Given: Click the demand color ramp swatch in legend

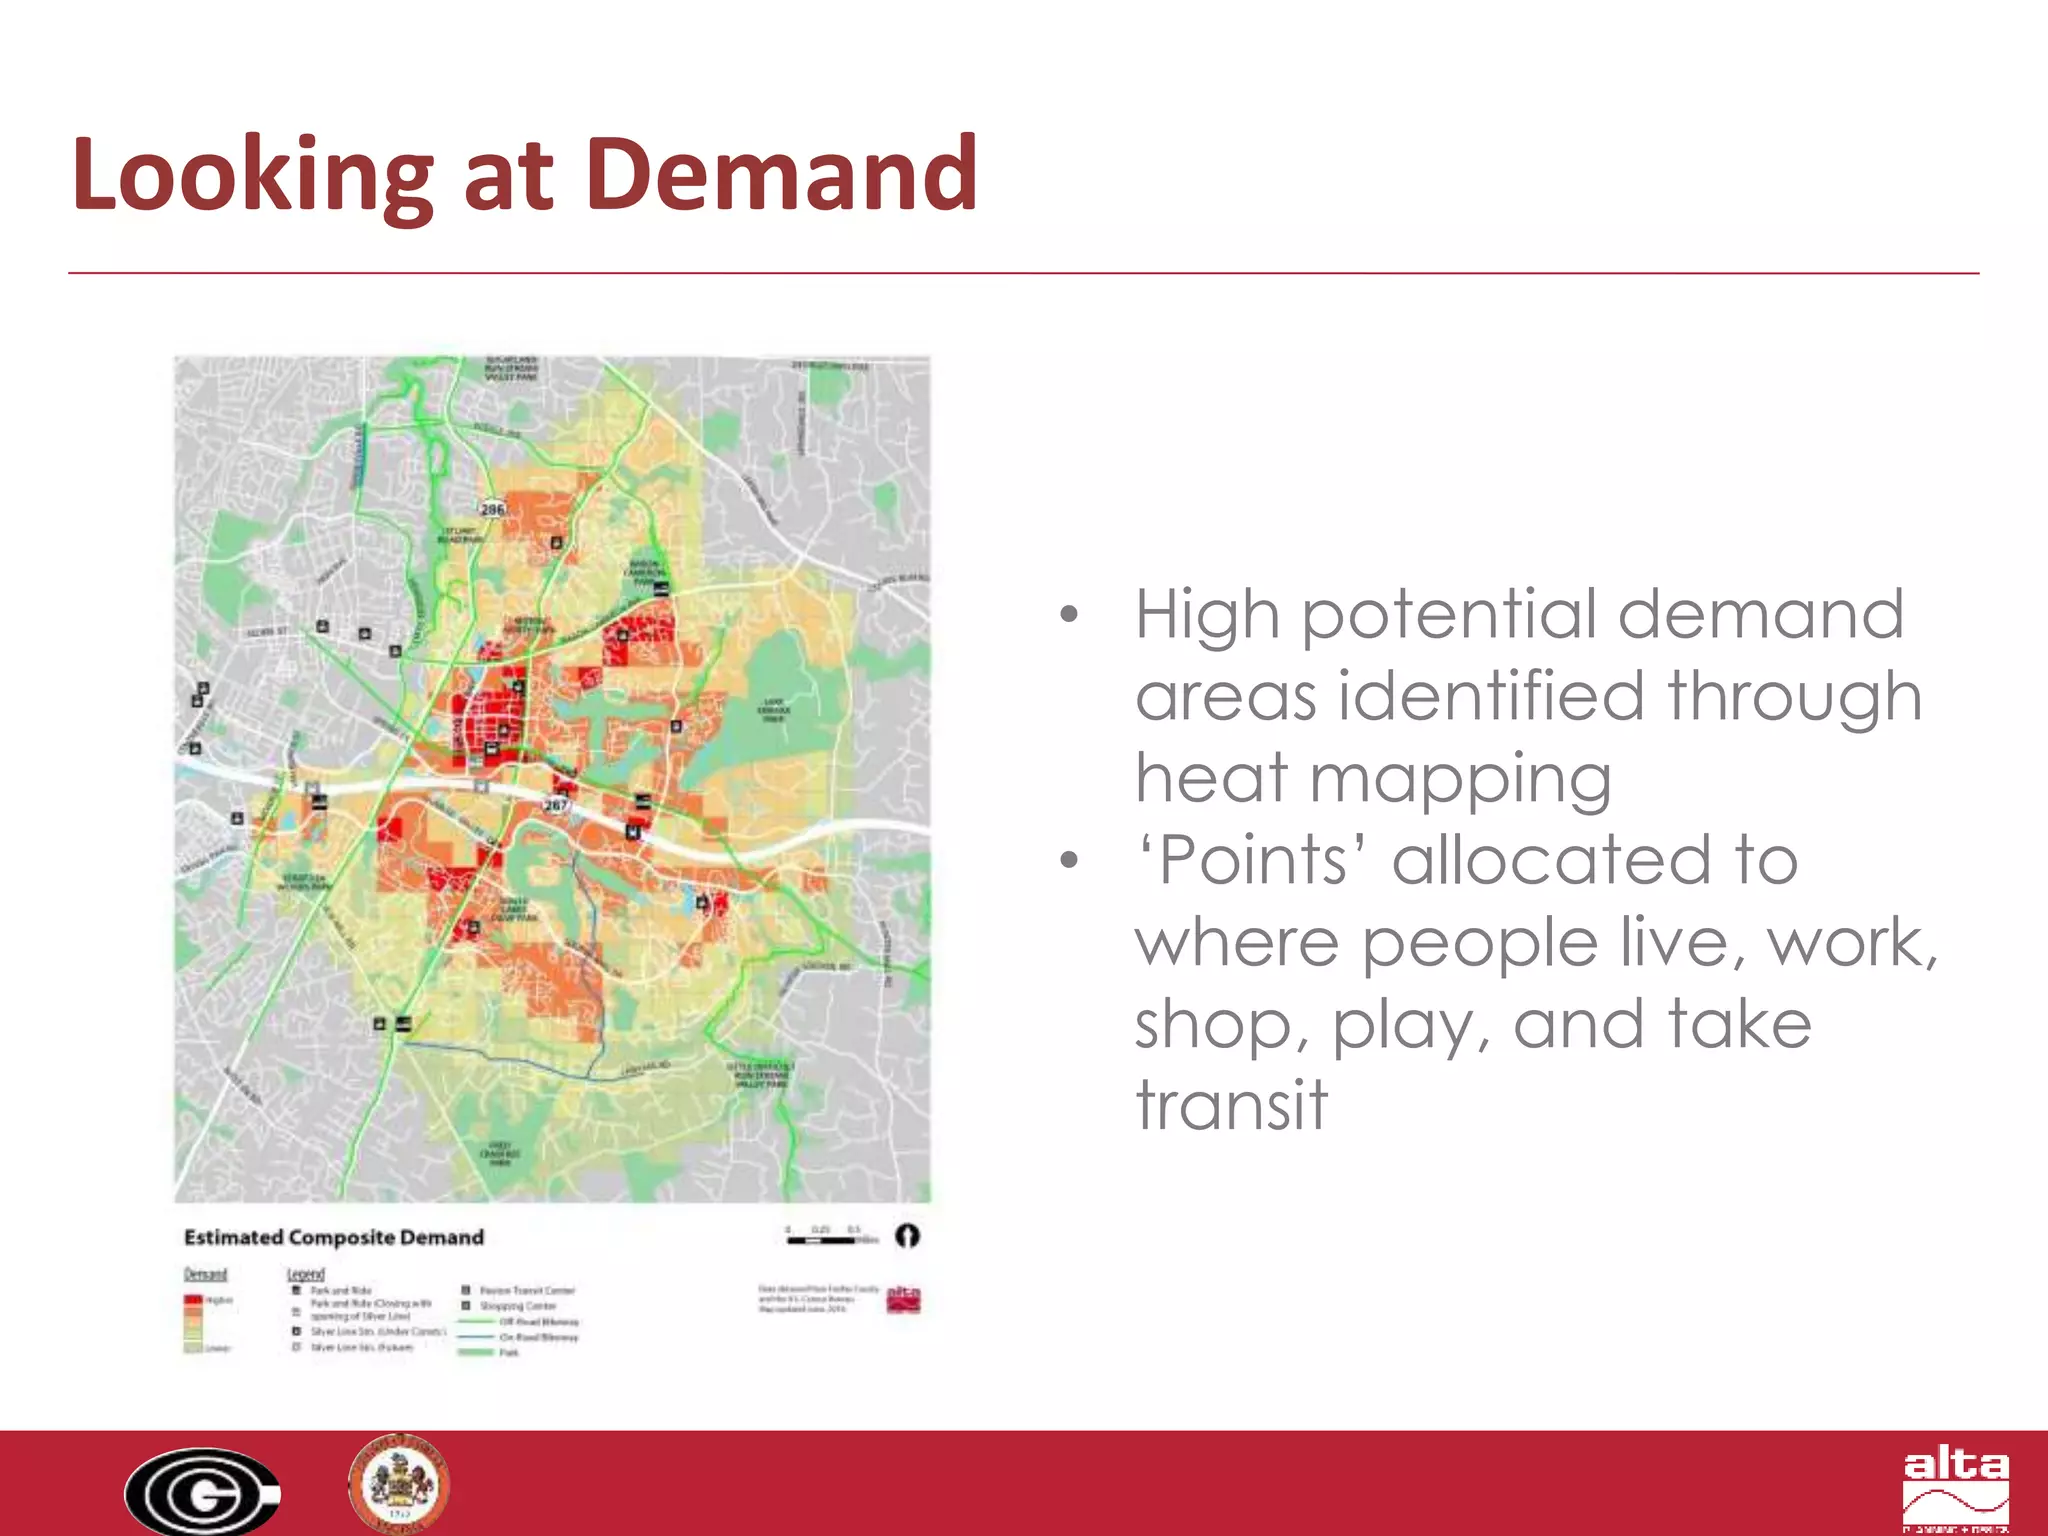Looking at the screenshot, I should 193,1325.
